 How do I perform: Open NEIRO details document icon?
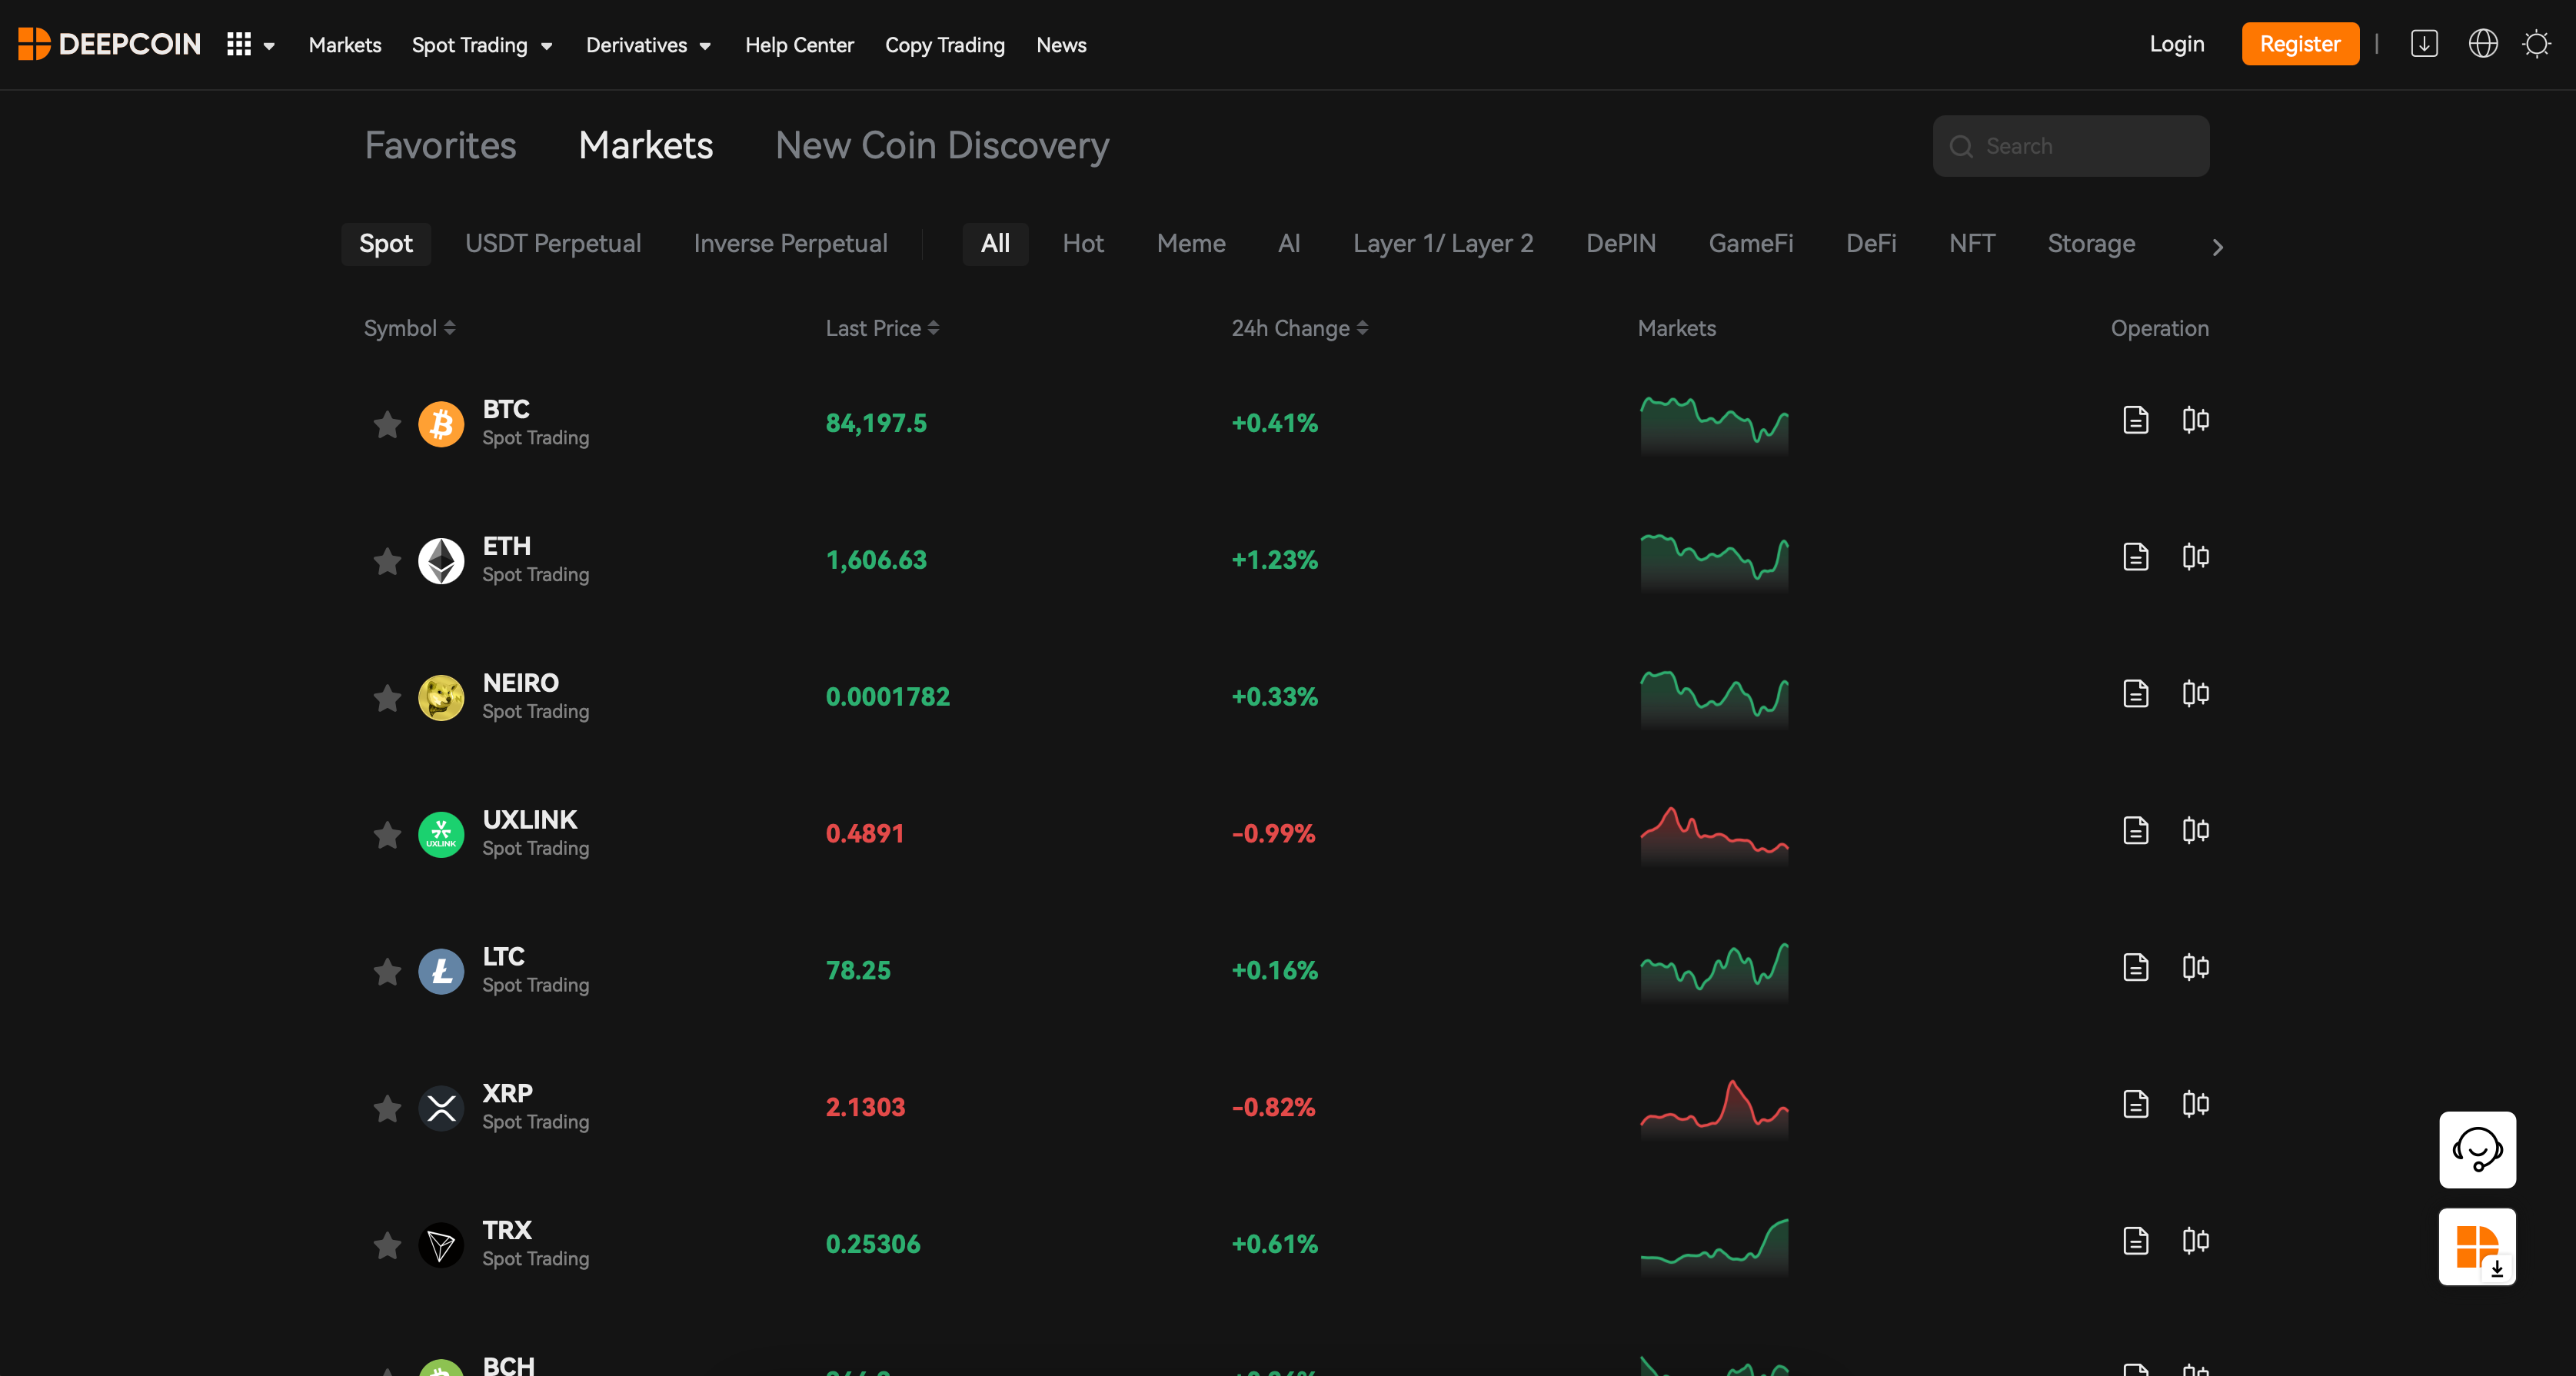(x=2135, y=694)
